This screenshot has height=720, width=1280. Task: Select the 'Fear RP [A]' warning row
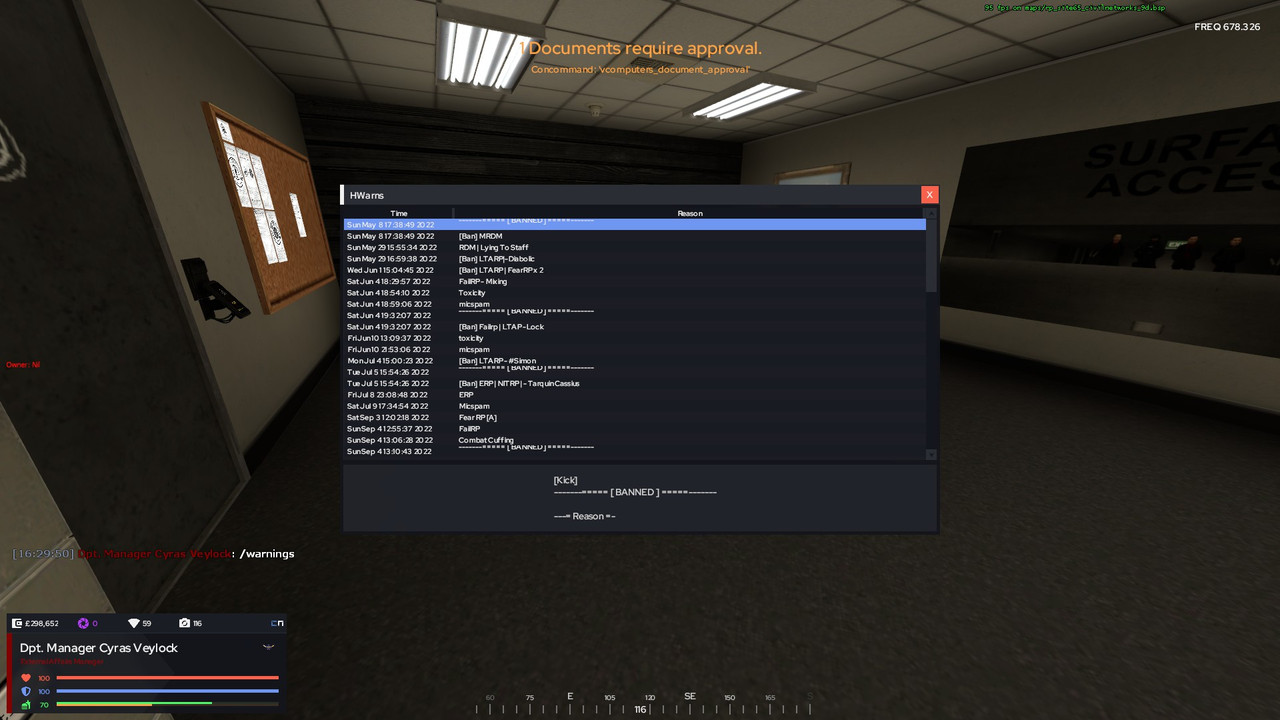635,417
